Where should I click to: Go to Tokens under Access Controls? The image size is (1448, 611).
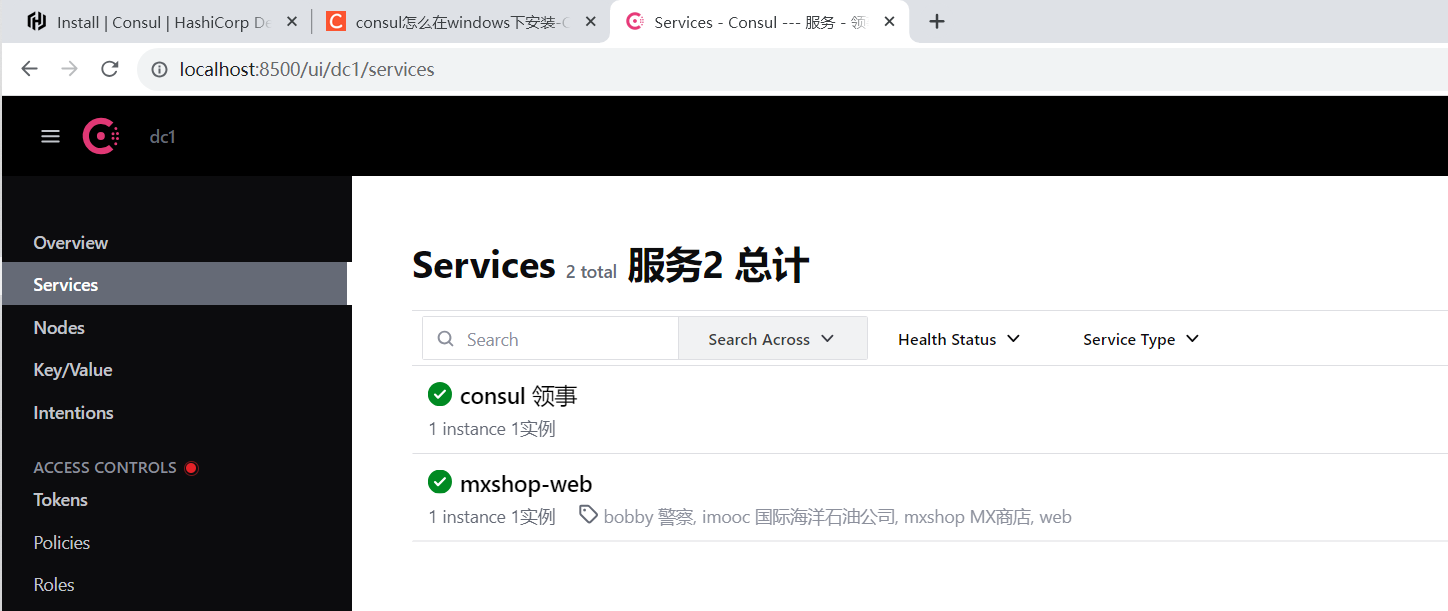[60, 500]
